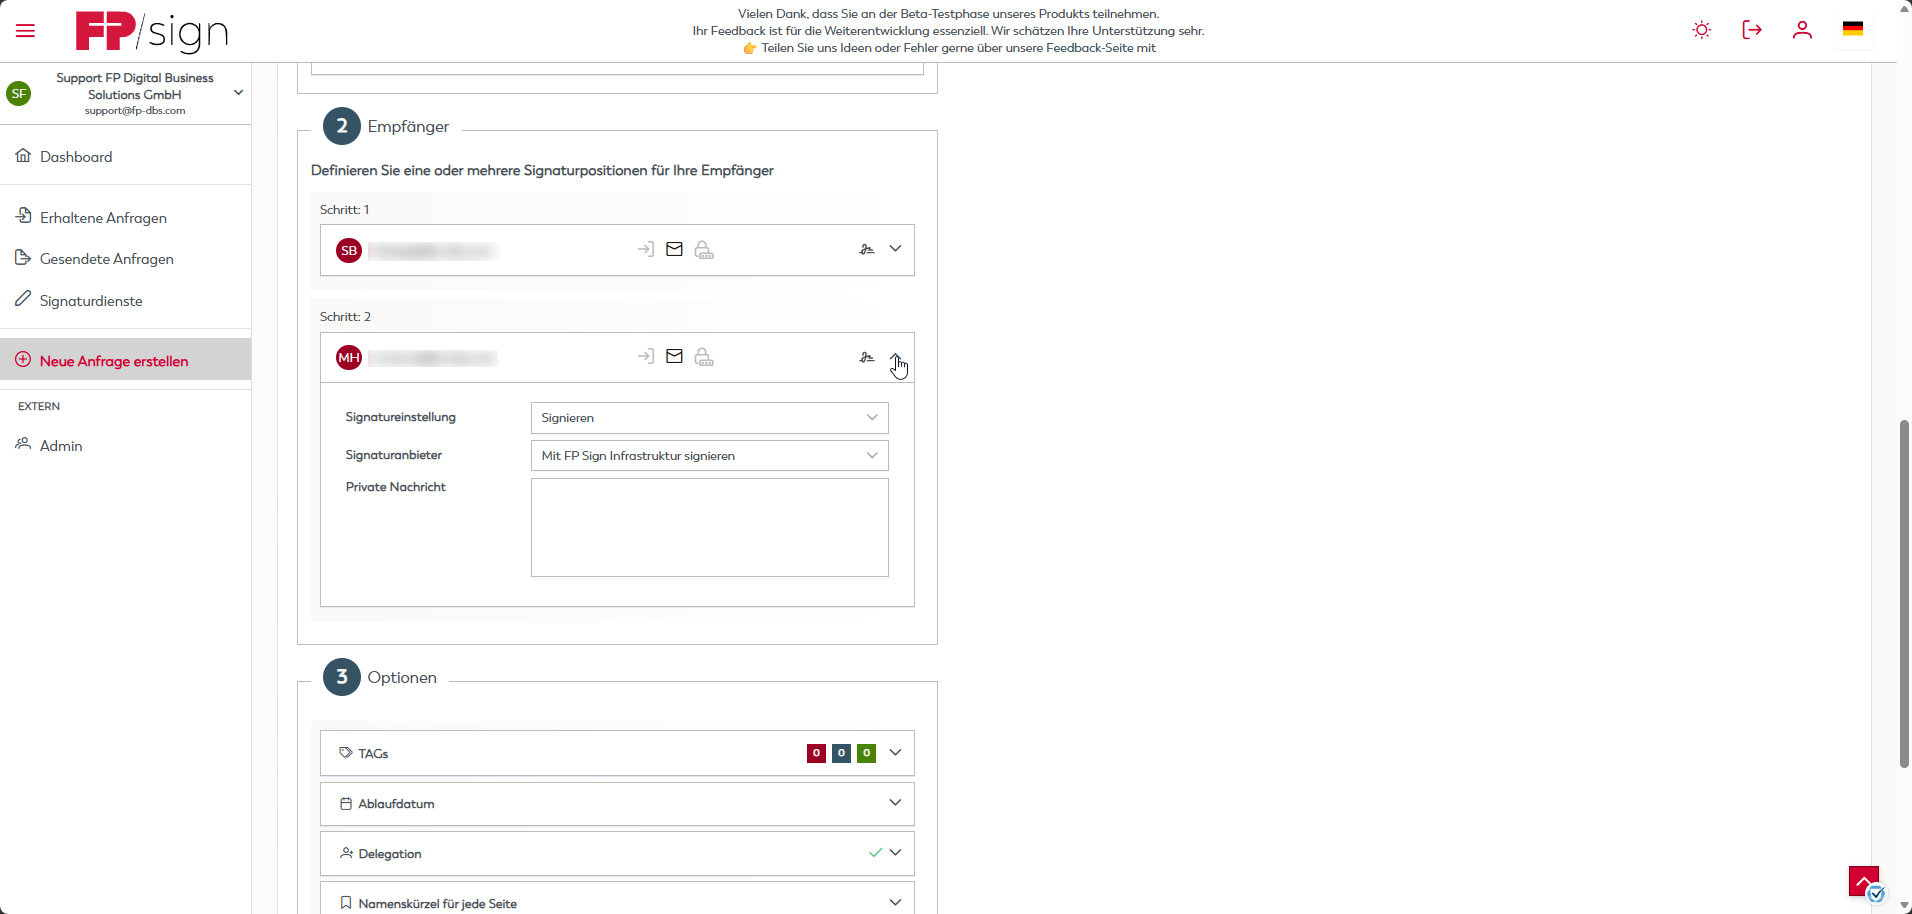Expand the account switcher chevron

238,93
